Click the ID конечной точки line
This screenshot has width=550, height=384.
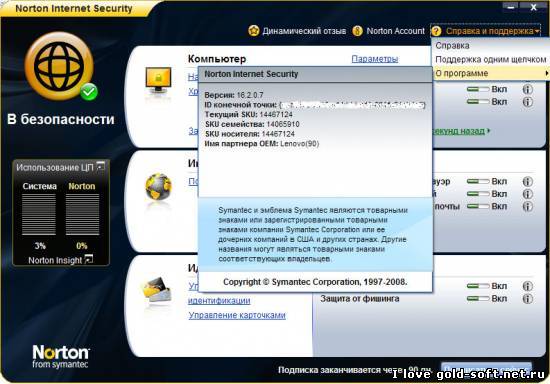click(315, 105)
